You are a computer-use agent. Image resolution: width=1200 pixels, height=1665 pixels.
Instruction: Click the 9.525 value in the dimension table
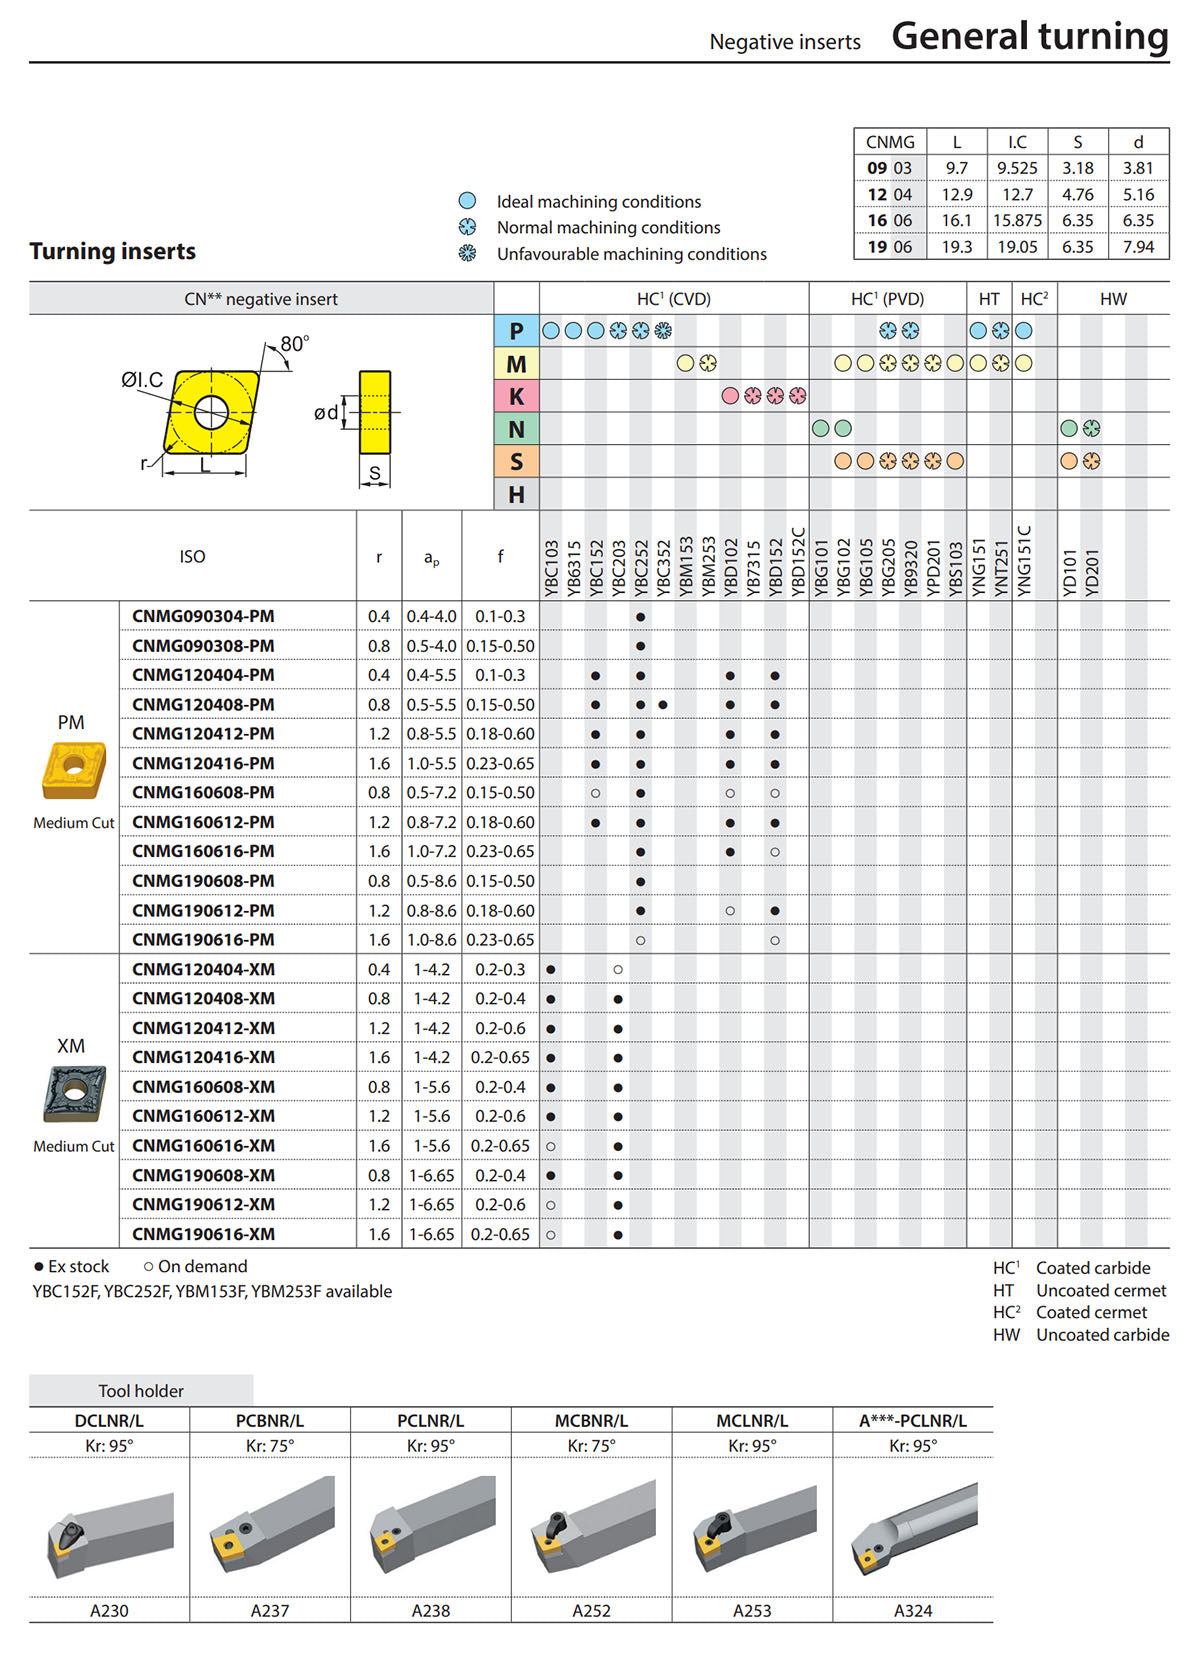pyautogui.click(x=1017, y=168)
